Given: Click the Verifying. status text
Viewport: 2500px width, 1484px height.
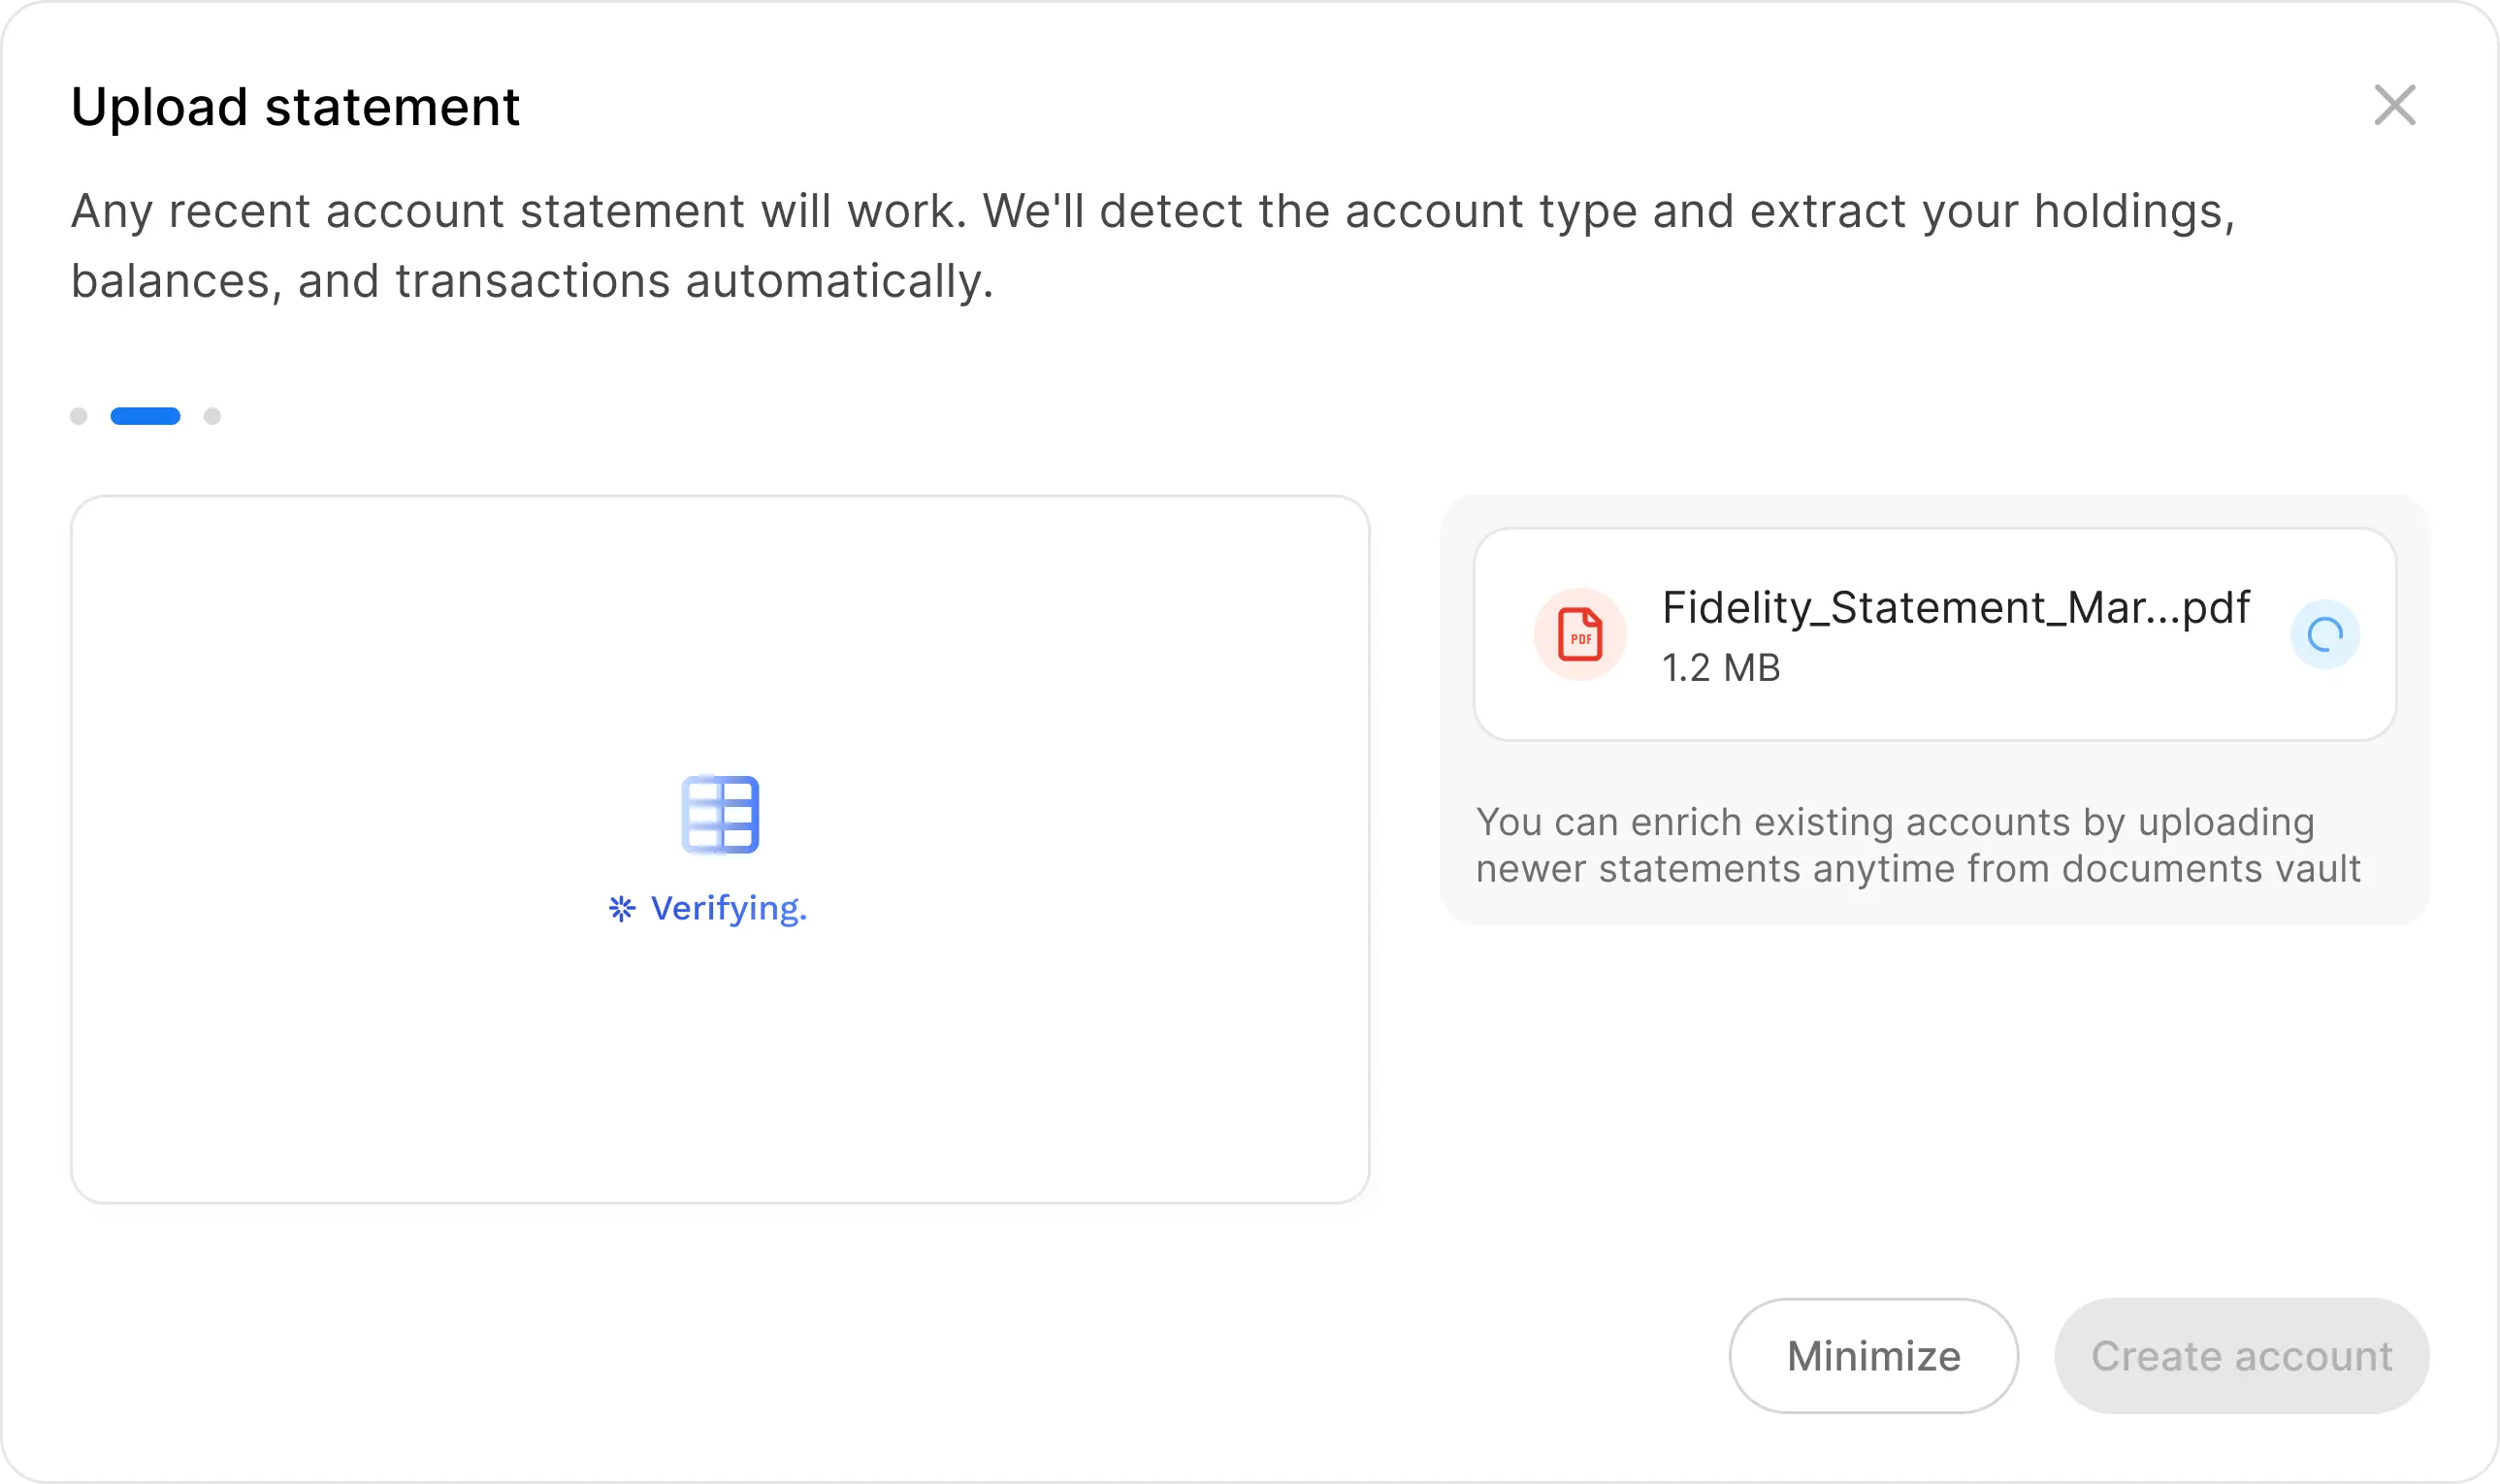Looking at the screenshot, I should pyautogui.click(x=728, y=908).
